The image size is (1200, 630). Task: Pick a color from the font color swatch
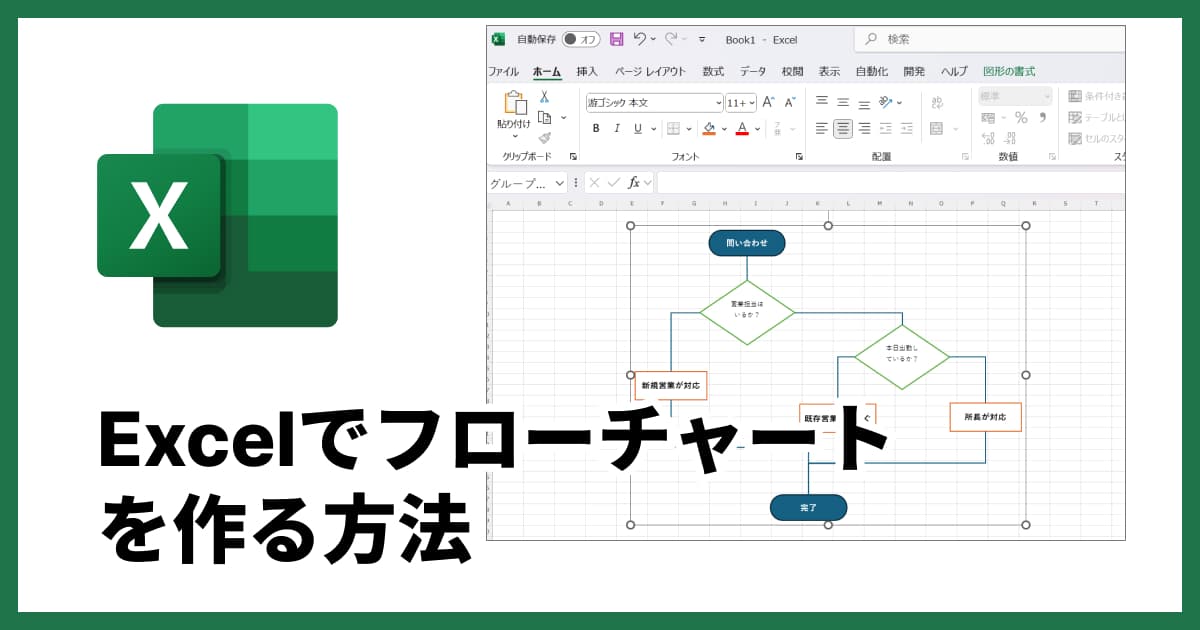click(x=742, y=130)
